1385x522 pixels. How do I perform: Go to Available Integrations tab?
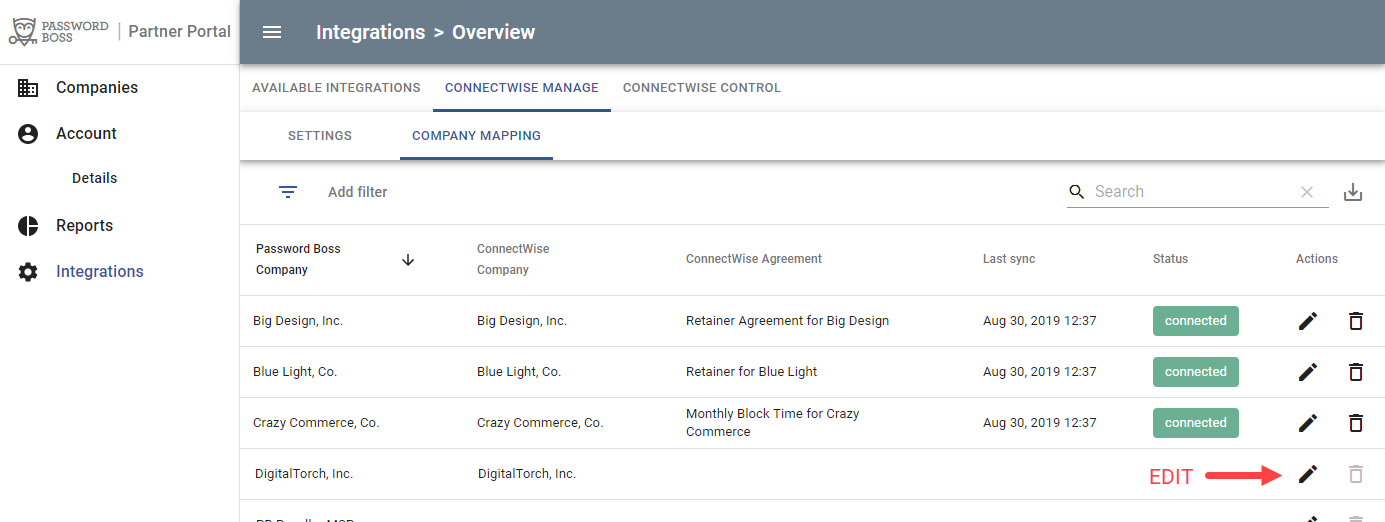tap(336, 88)
